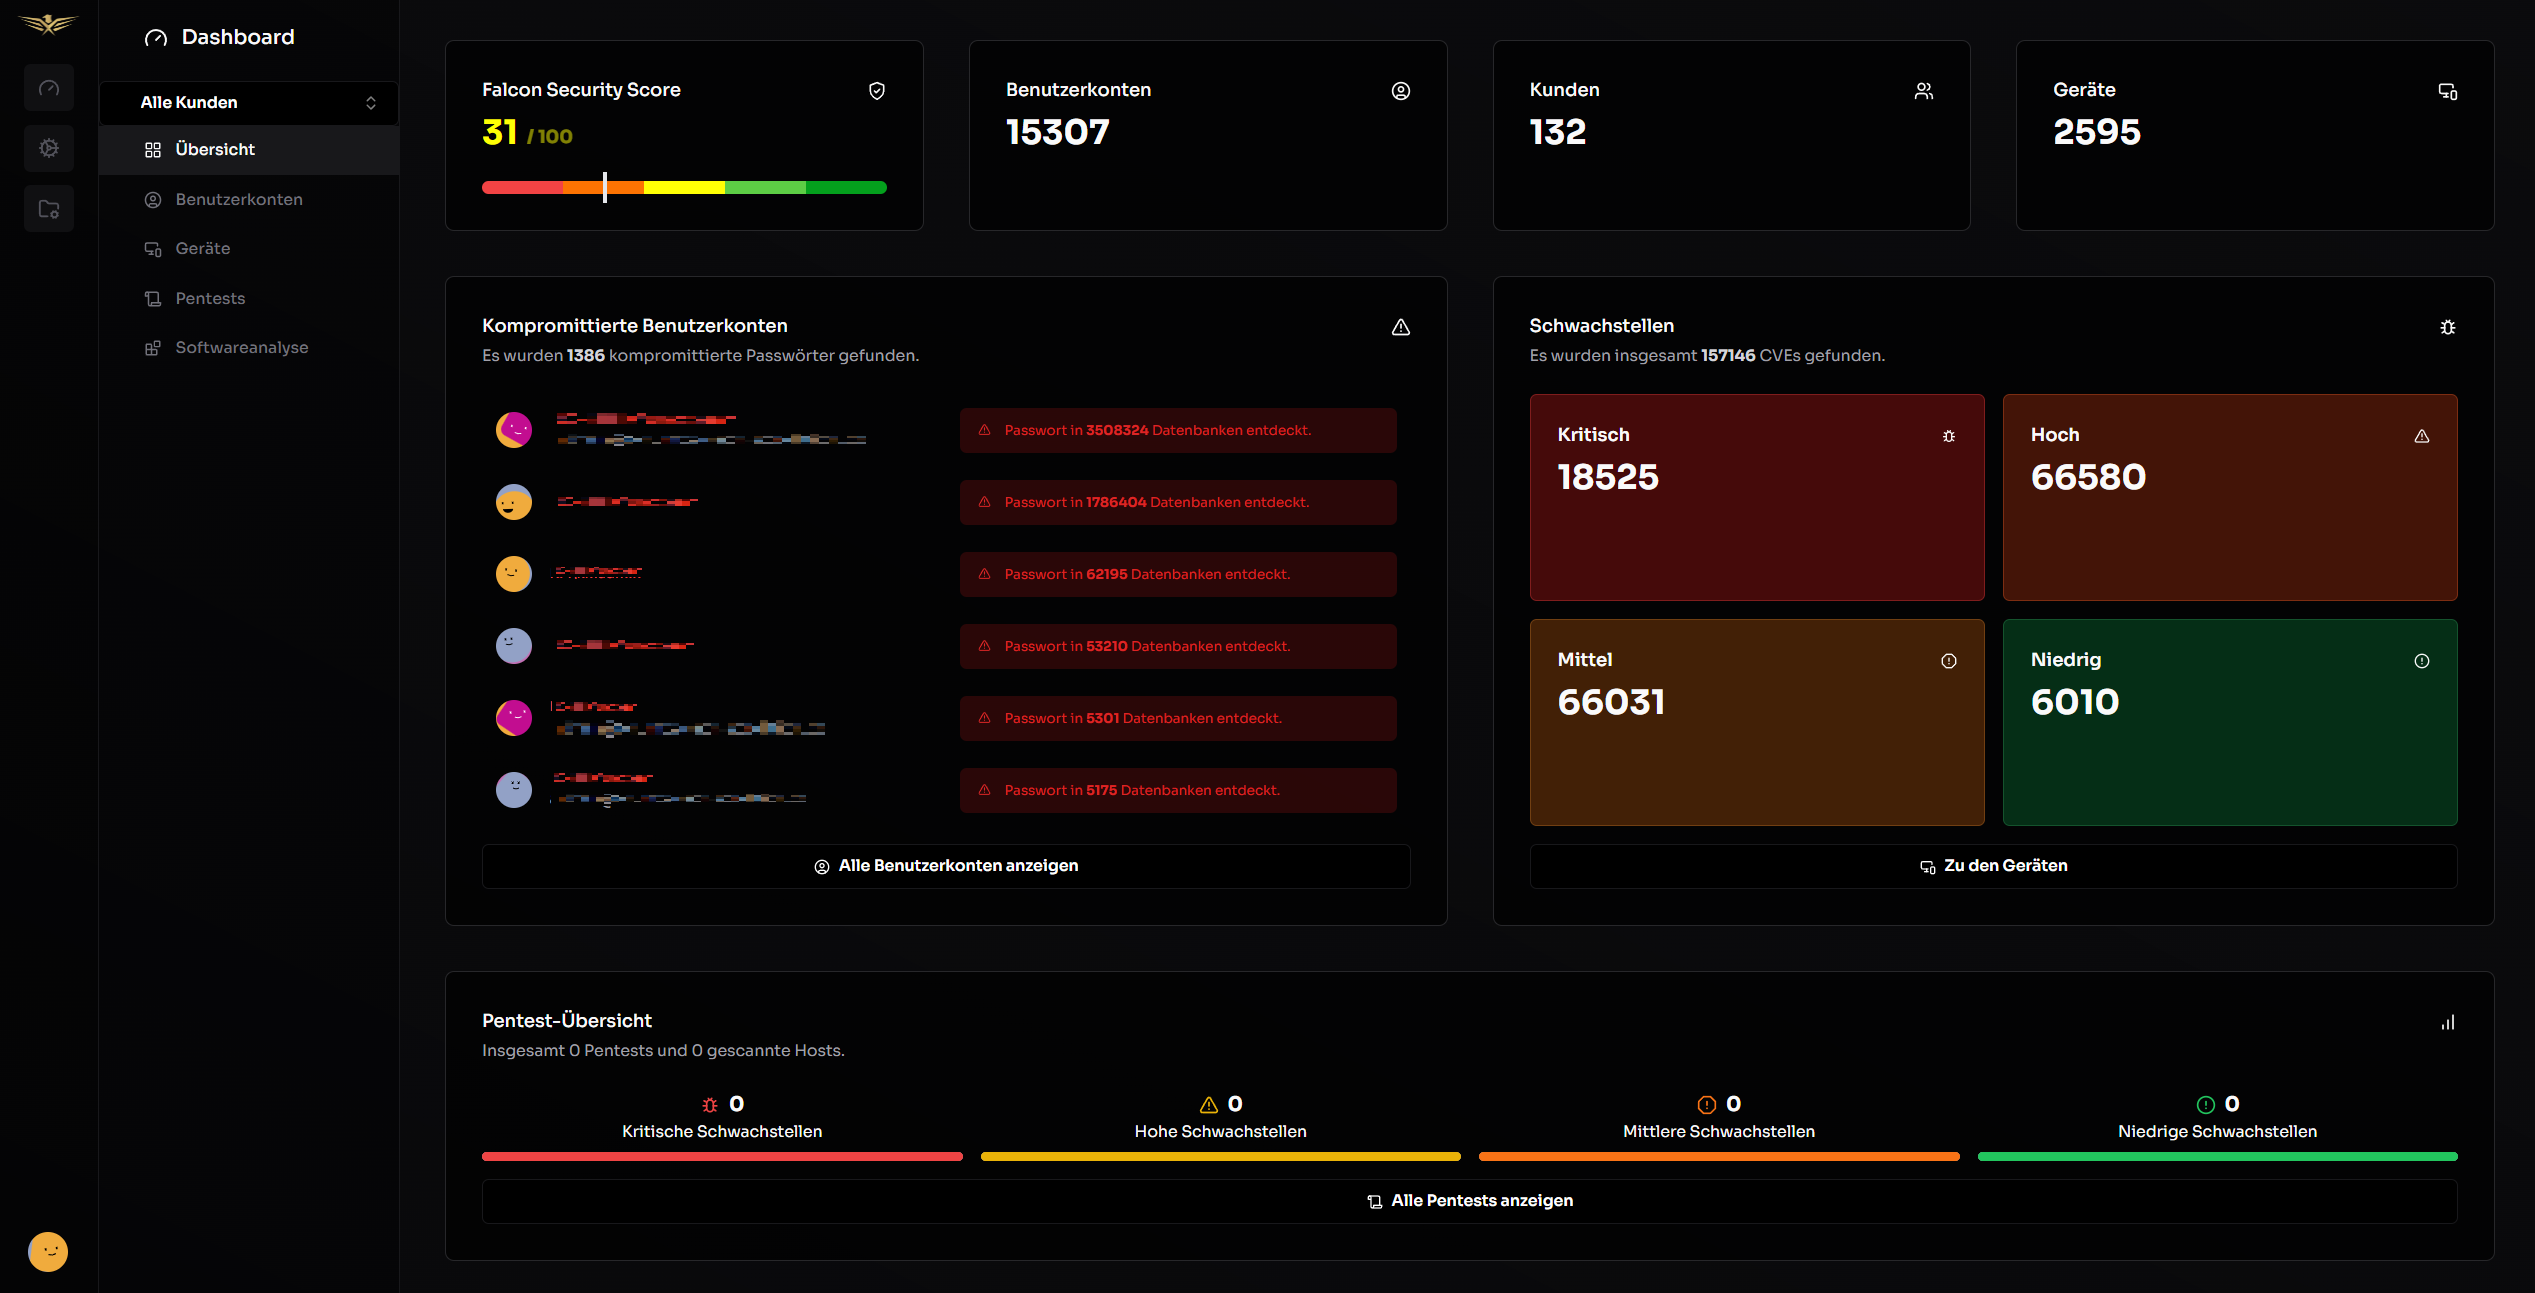The width and height of the screenshot is (2535, 1293).
Task: Click the yellow triangle above Hohe Schwachstellen
Action: tap(1209, 1105)
